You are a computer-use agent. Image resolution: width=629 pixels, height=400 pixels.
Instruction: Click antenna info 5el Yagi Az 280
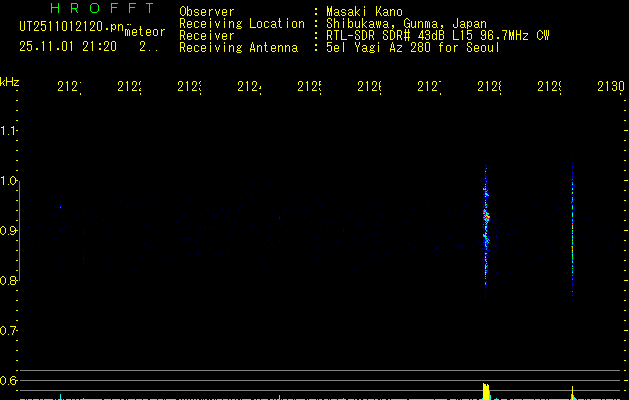click(413, 48)
